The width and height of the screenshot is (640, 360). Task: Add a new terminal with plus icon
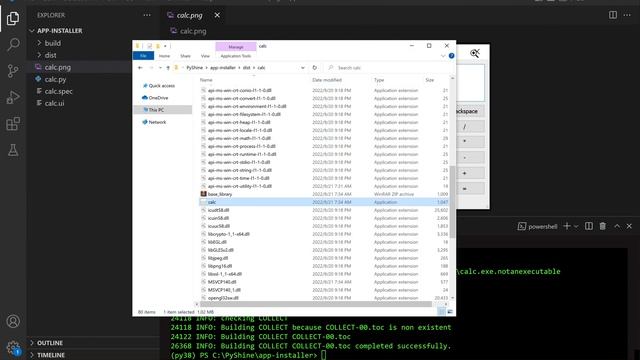567,226
